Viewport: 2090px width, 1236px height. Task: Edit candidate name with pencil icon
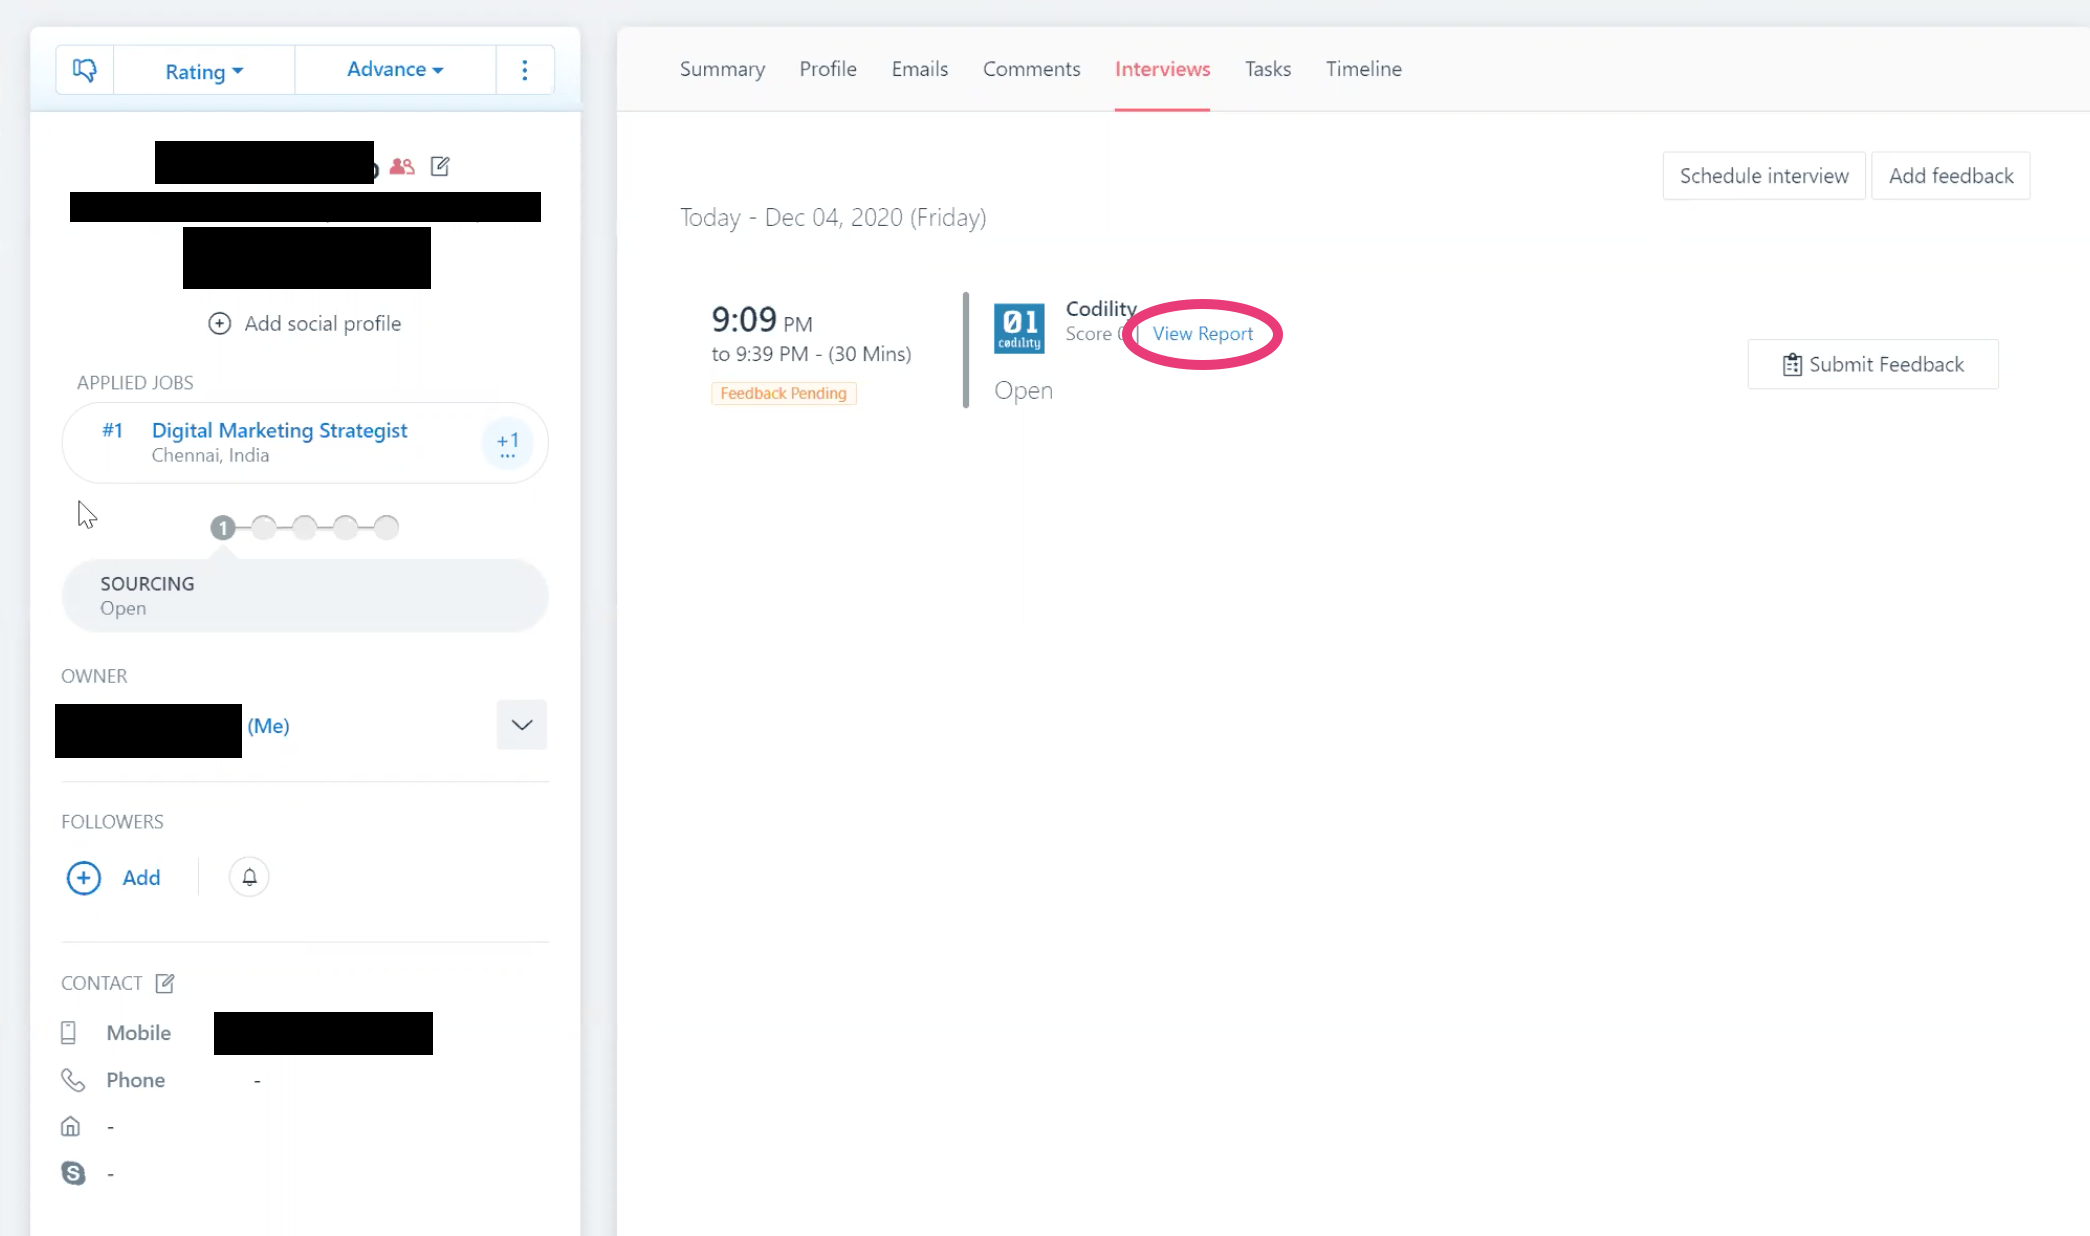tap(440, 167)
